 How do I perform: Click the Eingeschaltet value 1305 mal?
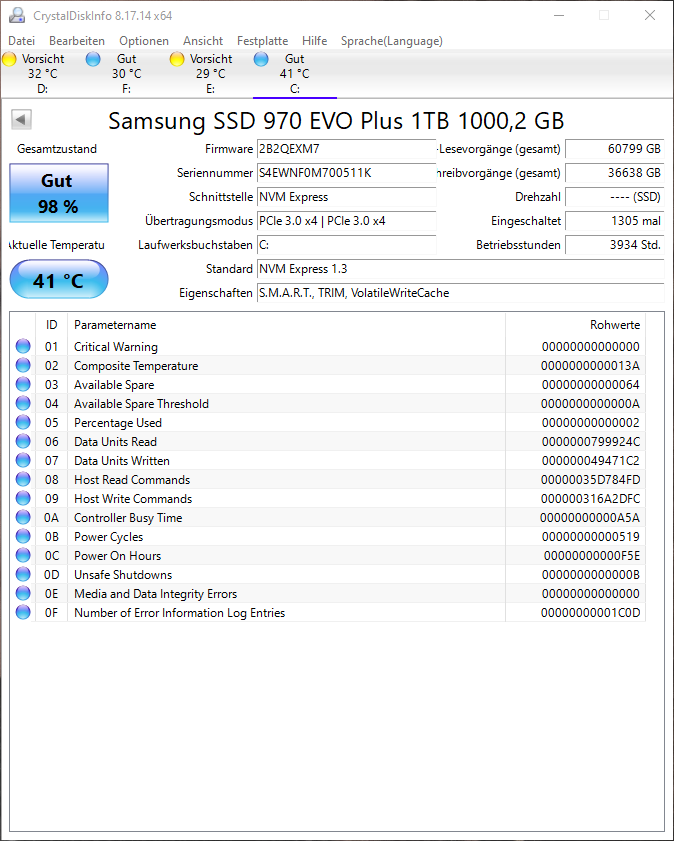[x=614, y=221]
